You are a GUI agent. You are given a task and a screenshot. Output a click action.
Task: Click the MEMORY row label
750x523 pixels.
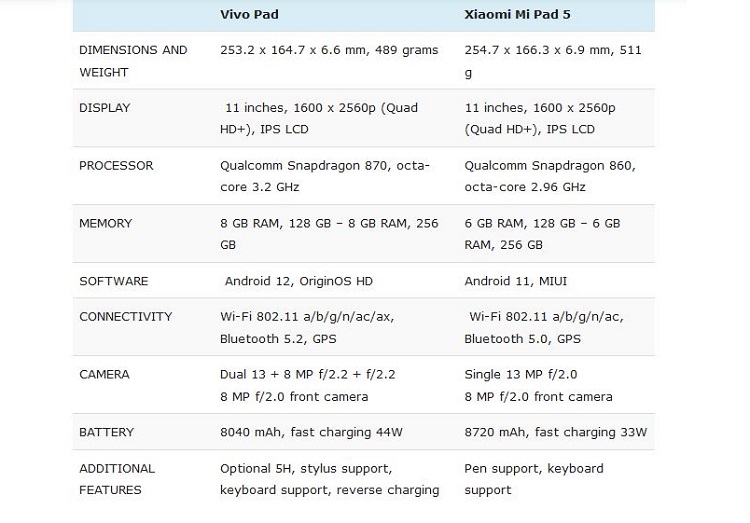pyautogui.click(x=106, y=223)
